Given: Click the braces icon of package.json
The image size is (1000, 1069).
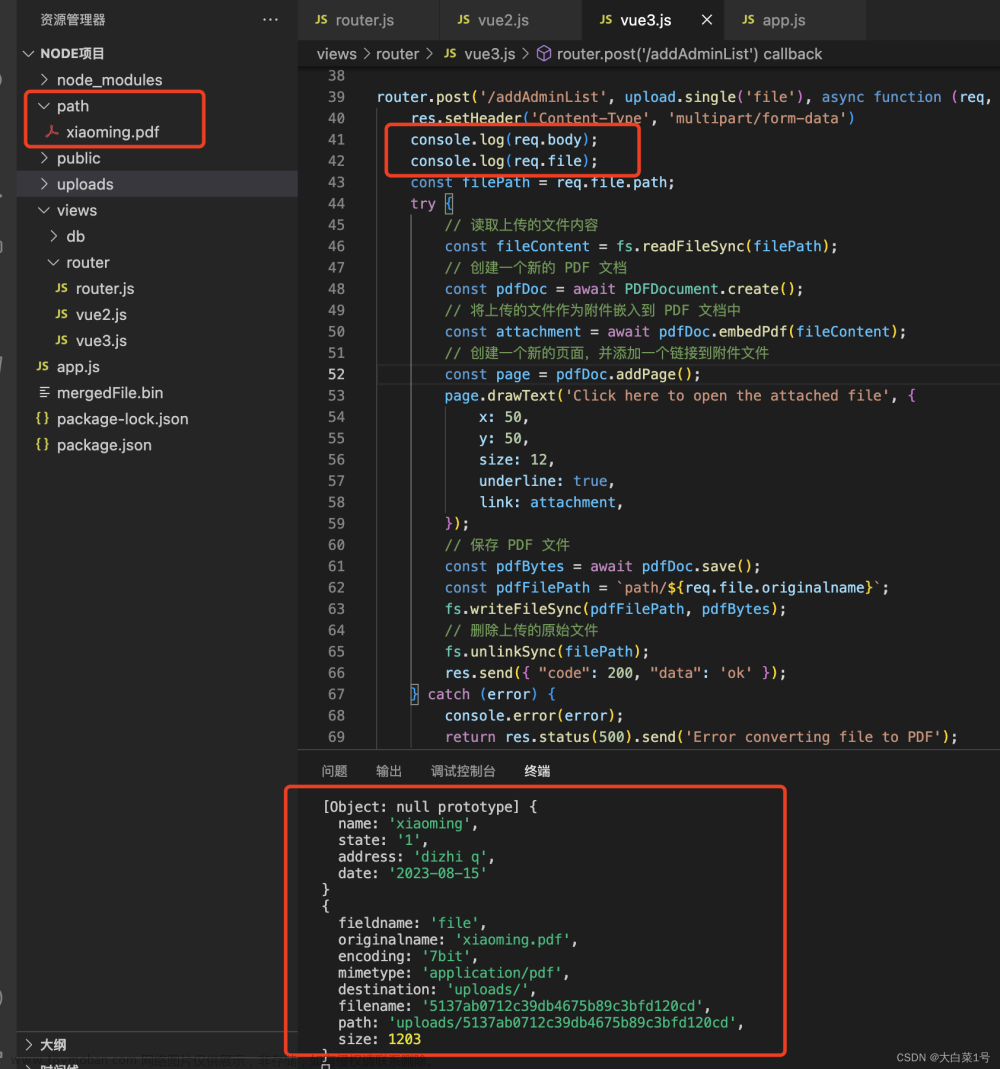Looking at the screenshot, I should tap(42, 445).
